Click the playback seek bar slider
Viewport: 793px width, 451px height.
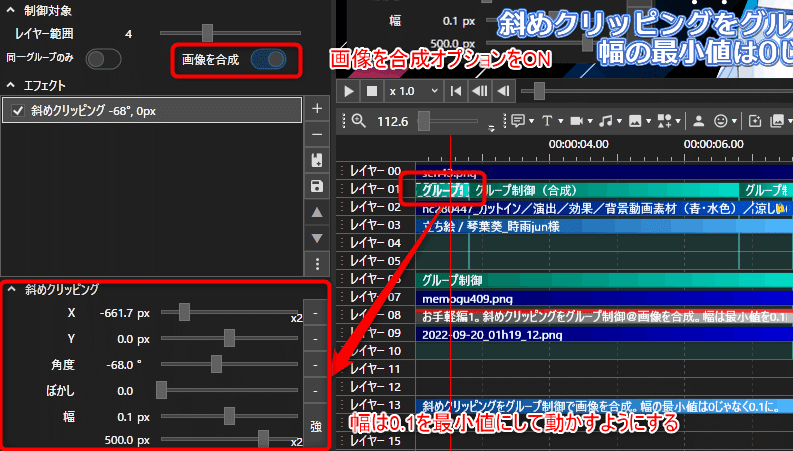coord(656,92)
